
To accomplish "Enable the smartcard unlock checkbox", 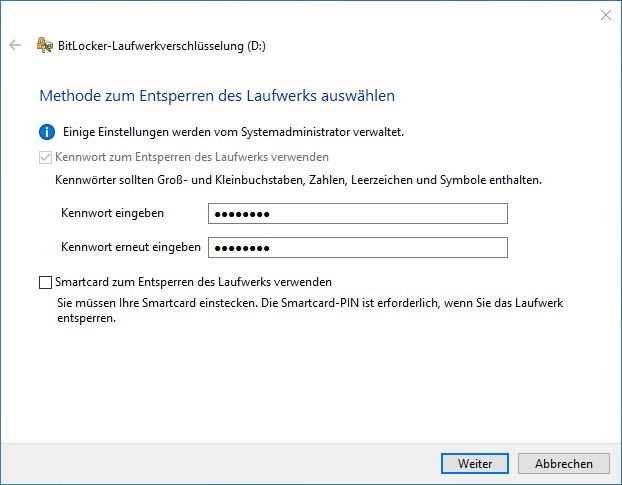I will pyautogui.click(x=45, y=283).
